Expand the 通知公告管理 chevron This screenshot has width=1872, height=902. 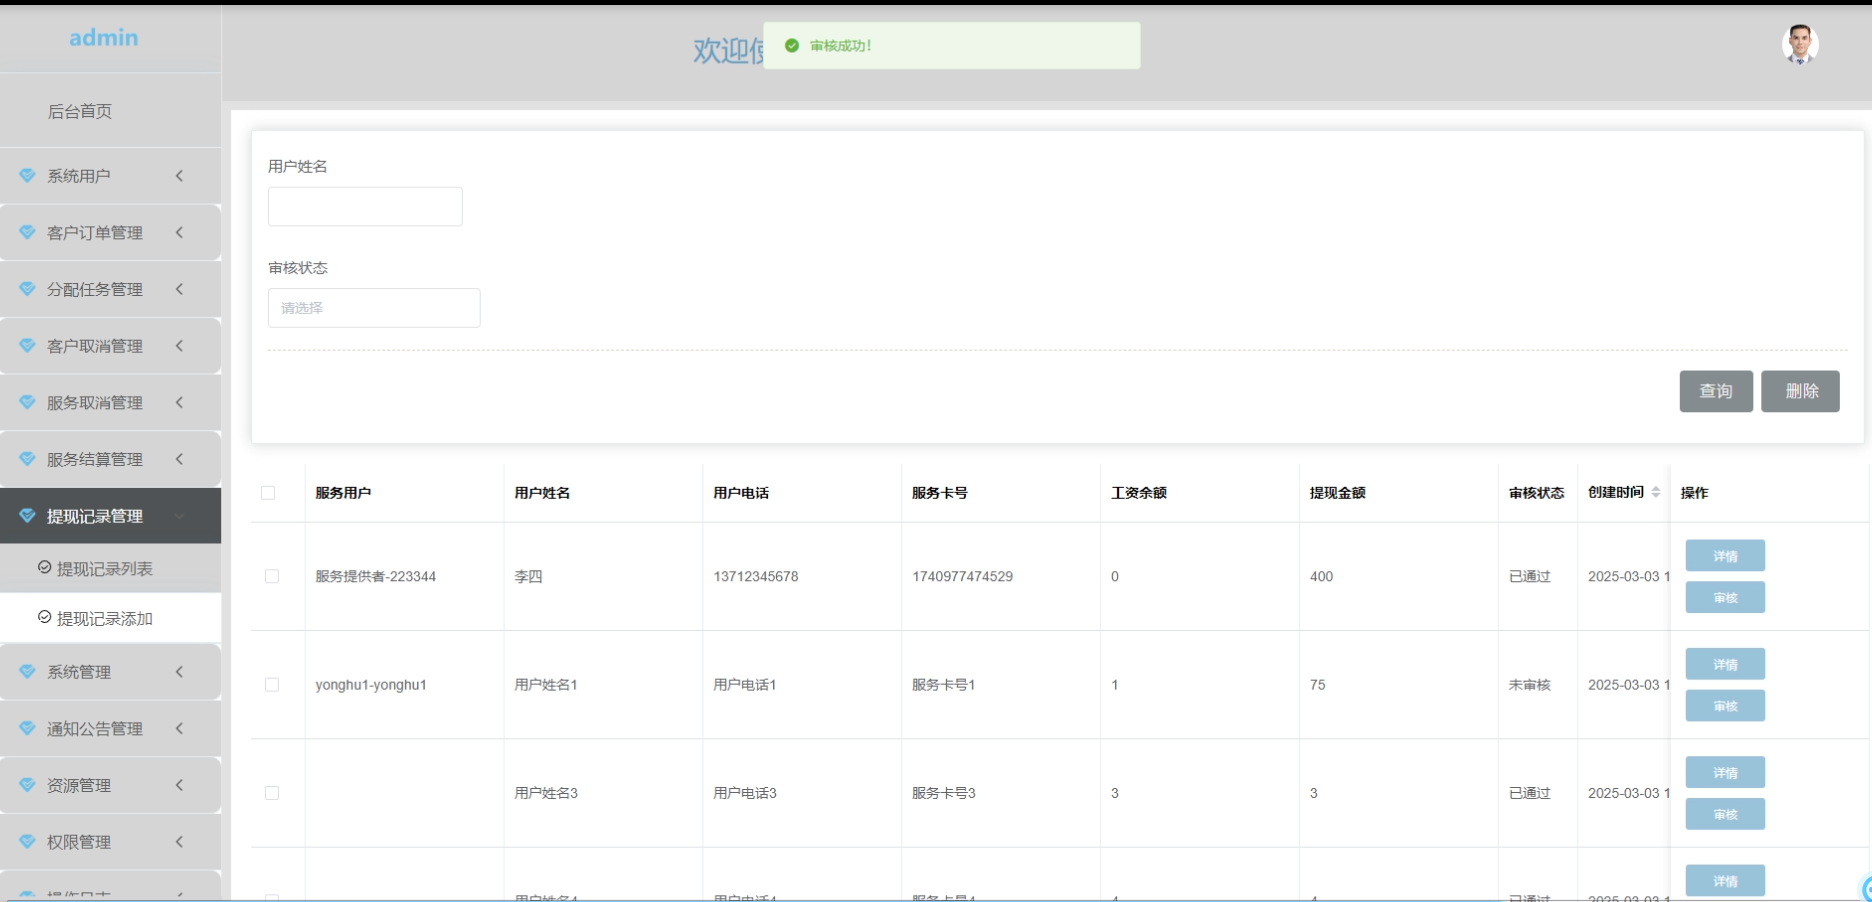[180, 728]
